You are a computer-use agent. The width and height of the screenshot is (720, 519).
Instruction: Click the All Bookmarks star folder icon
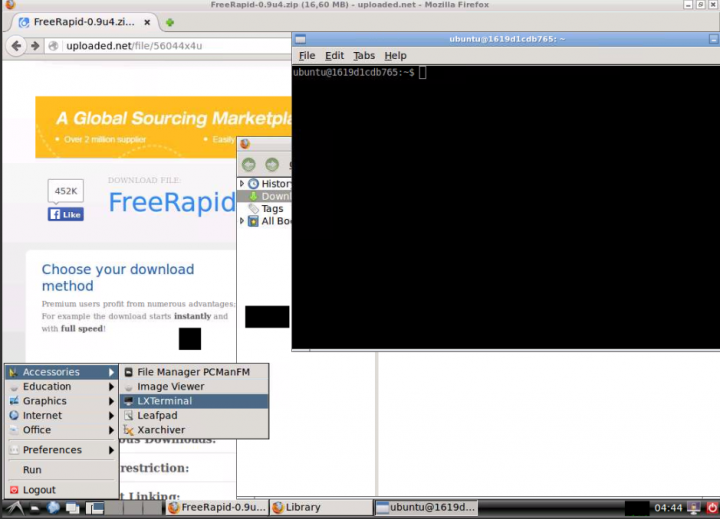tap(253, 221)
